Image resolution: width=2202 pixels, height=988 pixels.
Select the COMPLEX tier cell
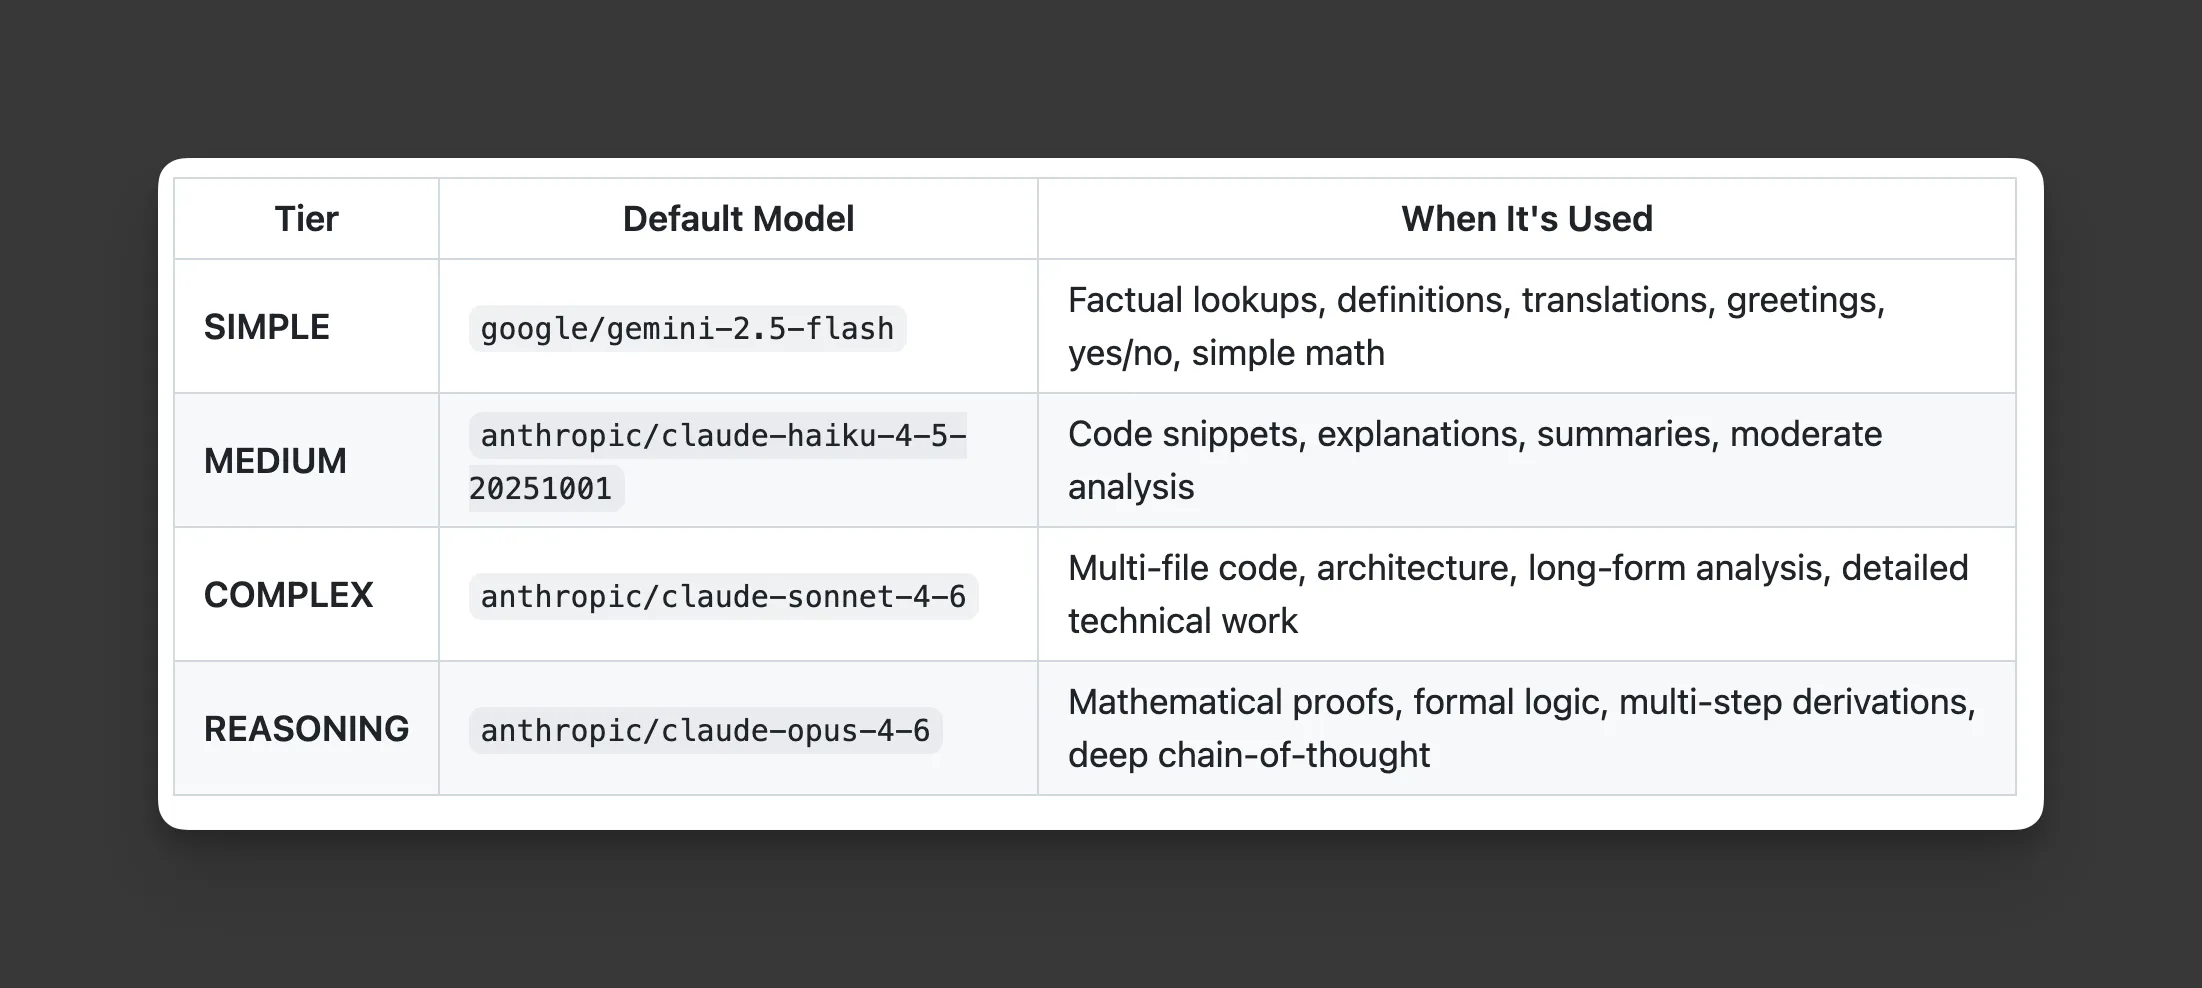(306, 595)
